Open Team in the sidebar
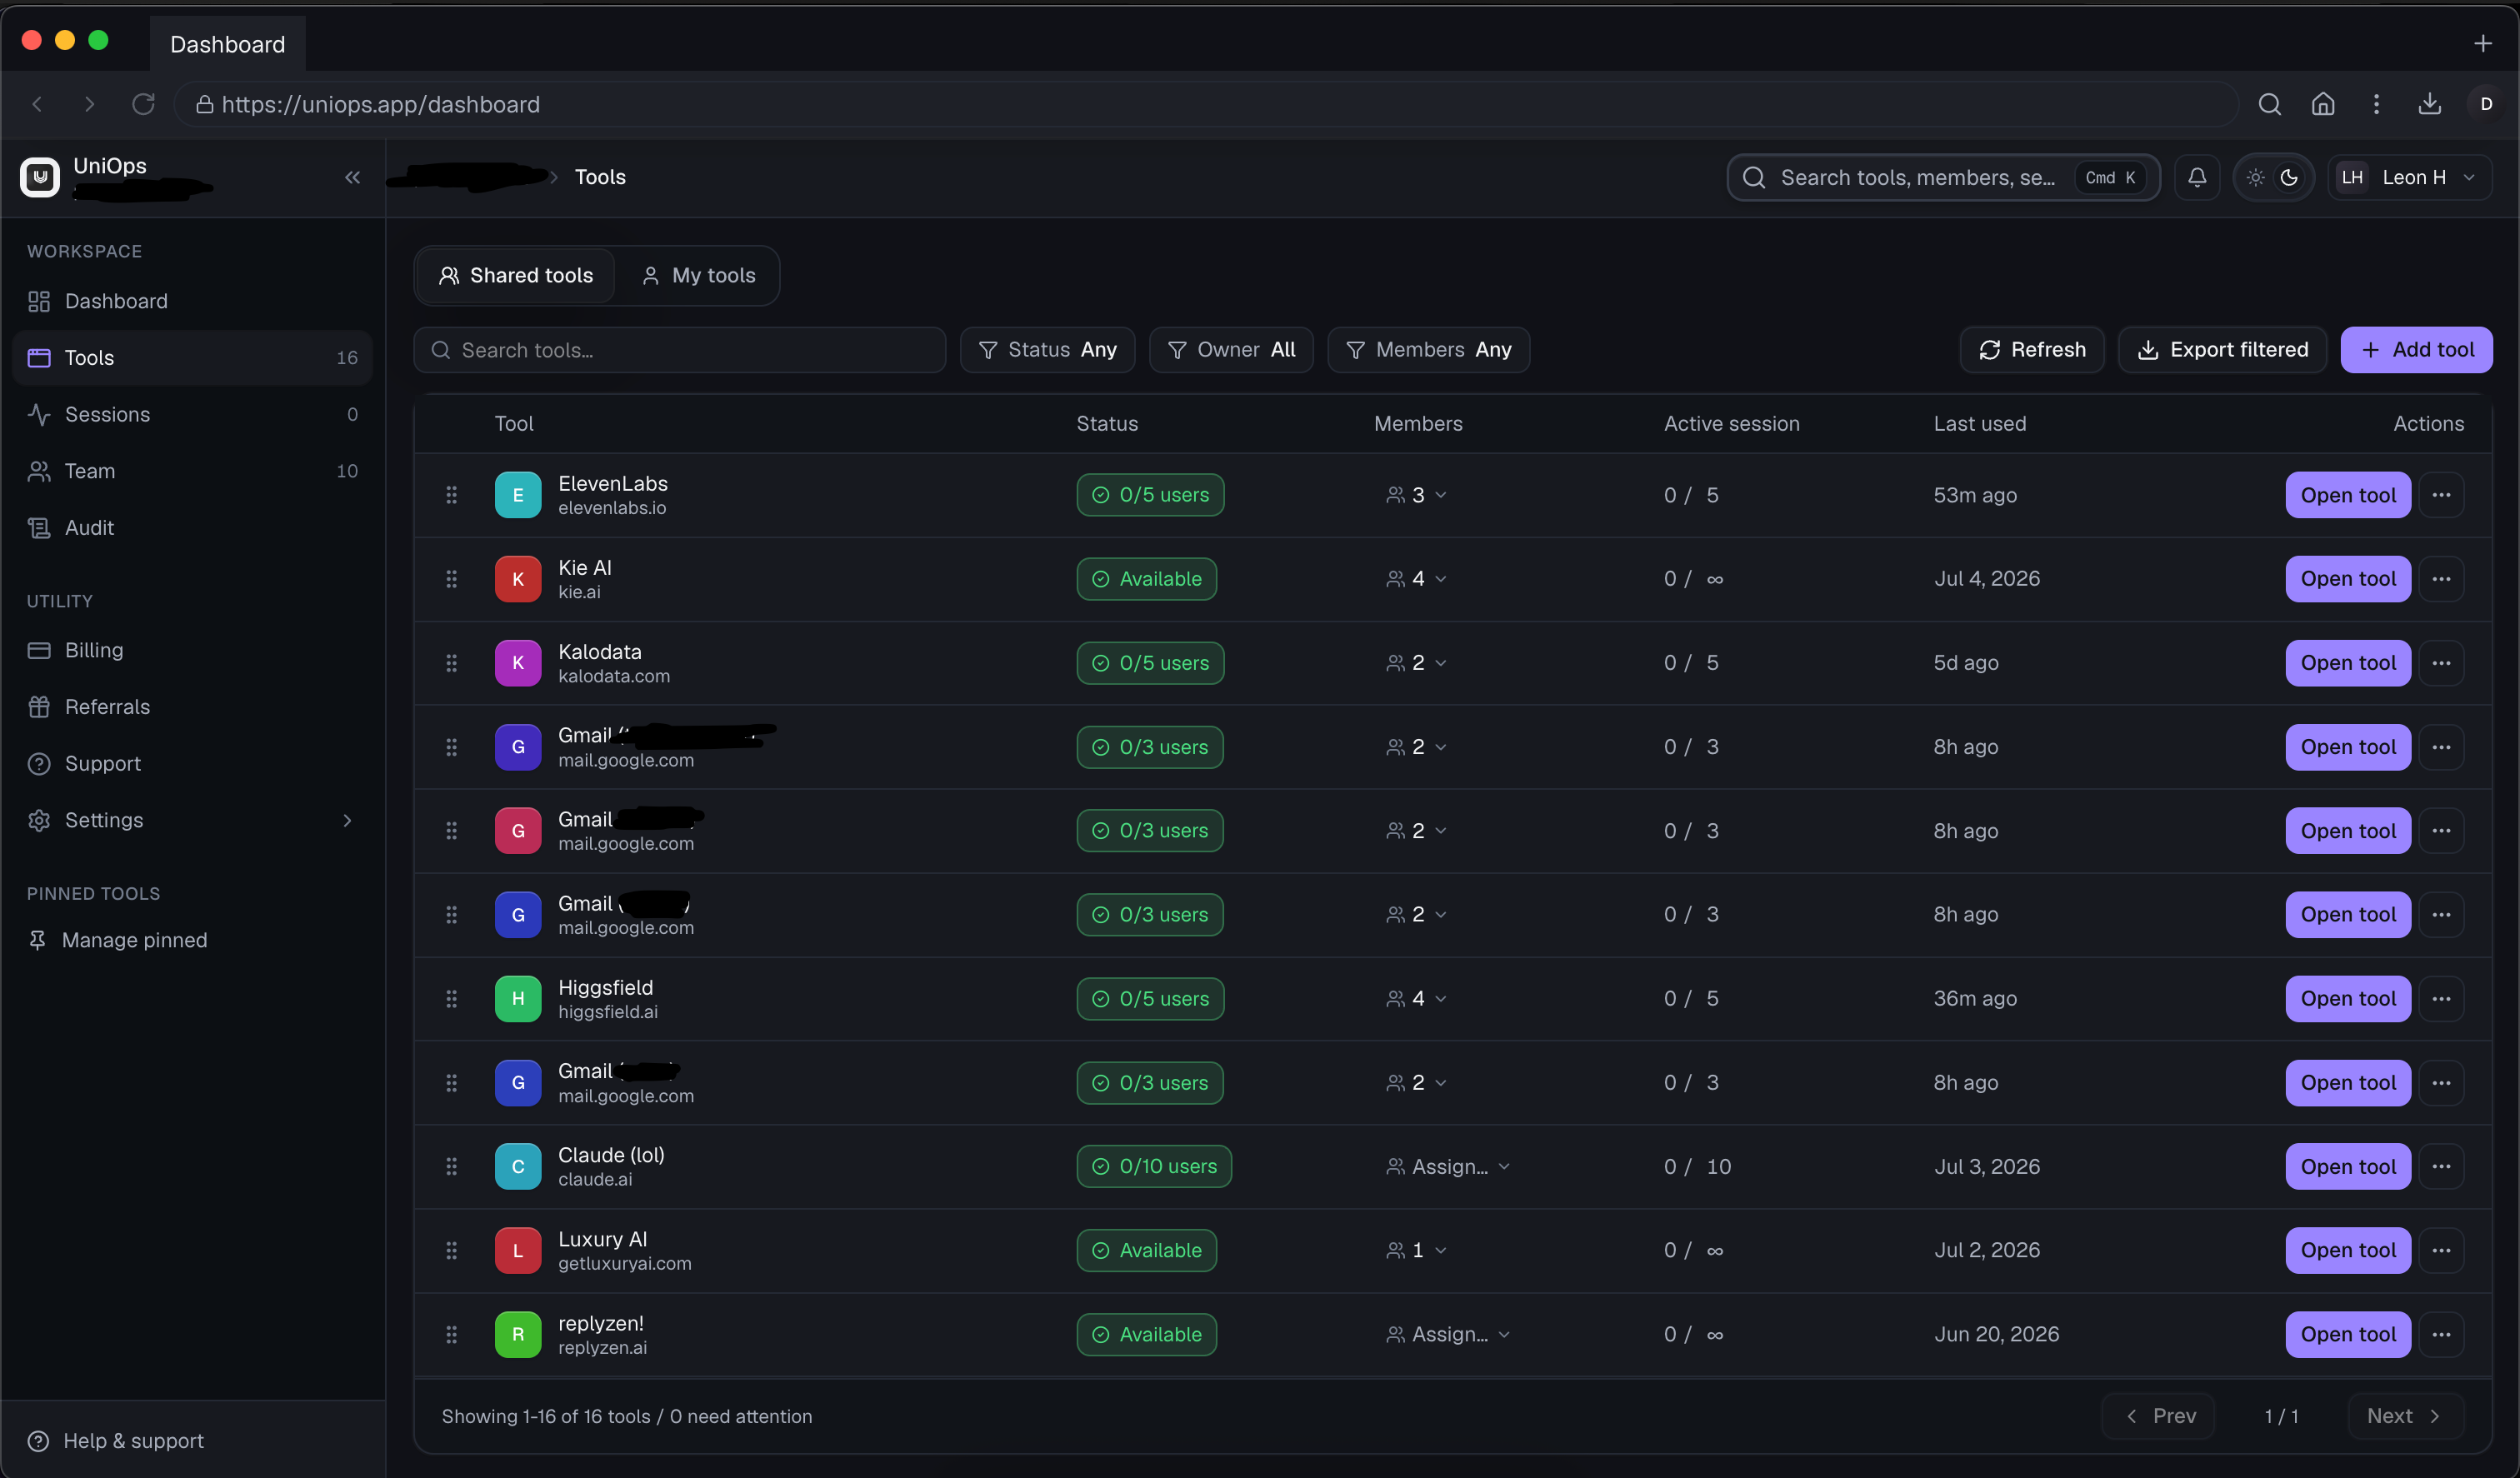The height and width of the screenshot is (1478, 2520). pyautogui.click(x=192, y=471)
